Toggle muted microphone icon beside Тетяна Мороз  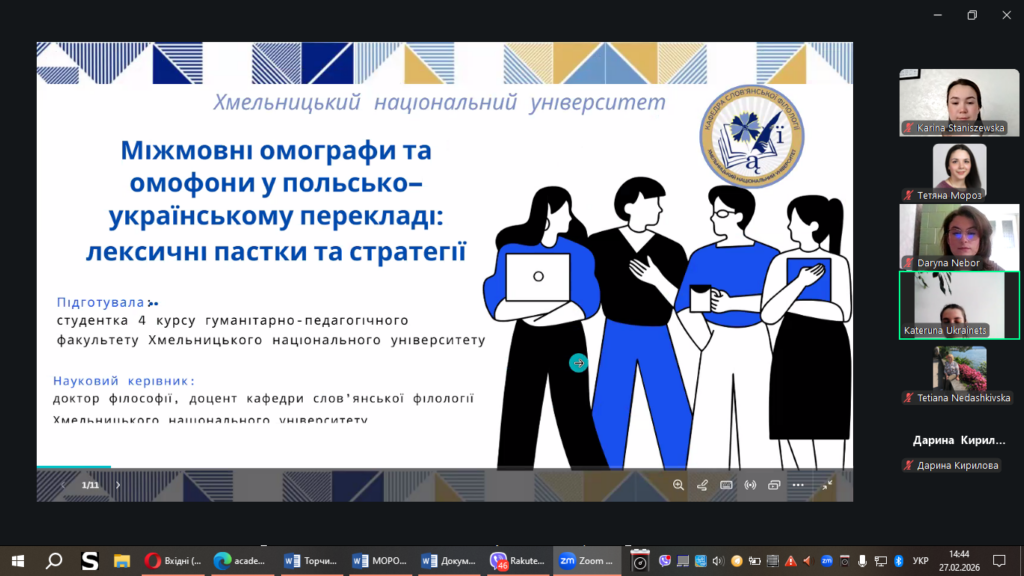click(909, 195)
